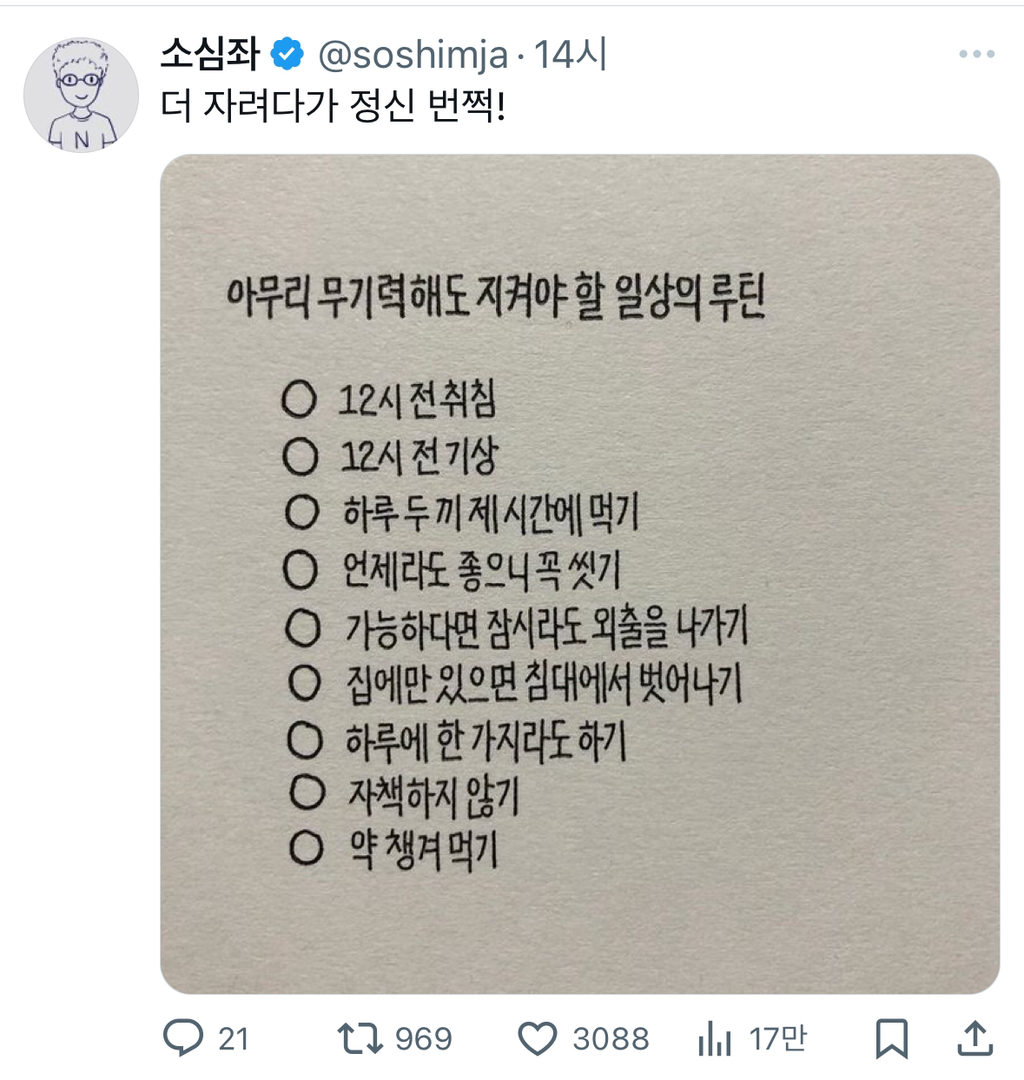1024x1080 pixels.
Task: View post analytics bar chart icon
Action: click(714, 1039)
